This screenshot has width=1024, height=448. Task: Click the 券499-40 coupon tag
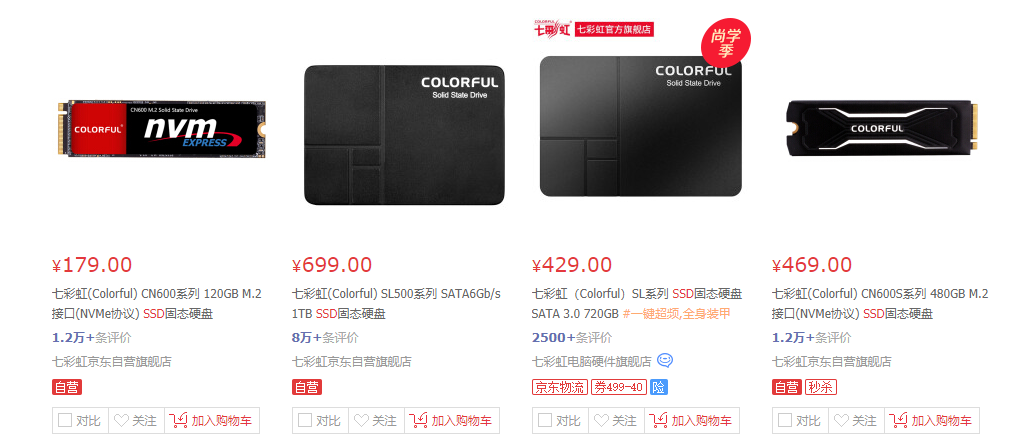619,387
